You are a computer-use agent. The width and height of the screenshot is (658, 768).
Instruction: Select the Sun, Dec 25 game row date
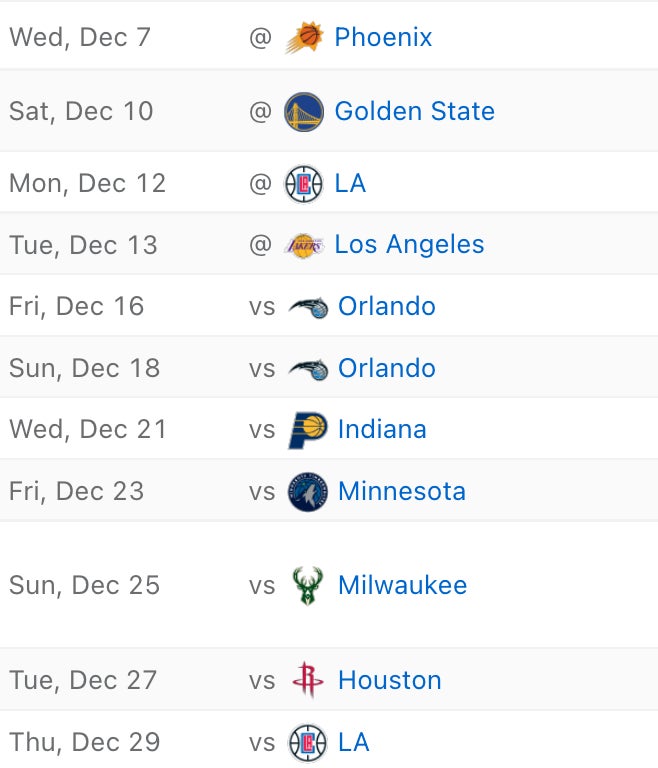[x=84, y=585]
